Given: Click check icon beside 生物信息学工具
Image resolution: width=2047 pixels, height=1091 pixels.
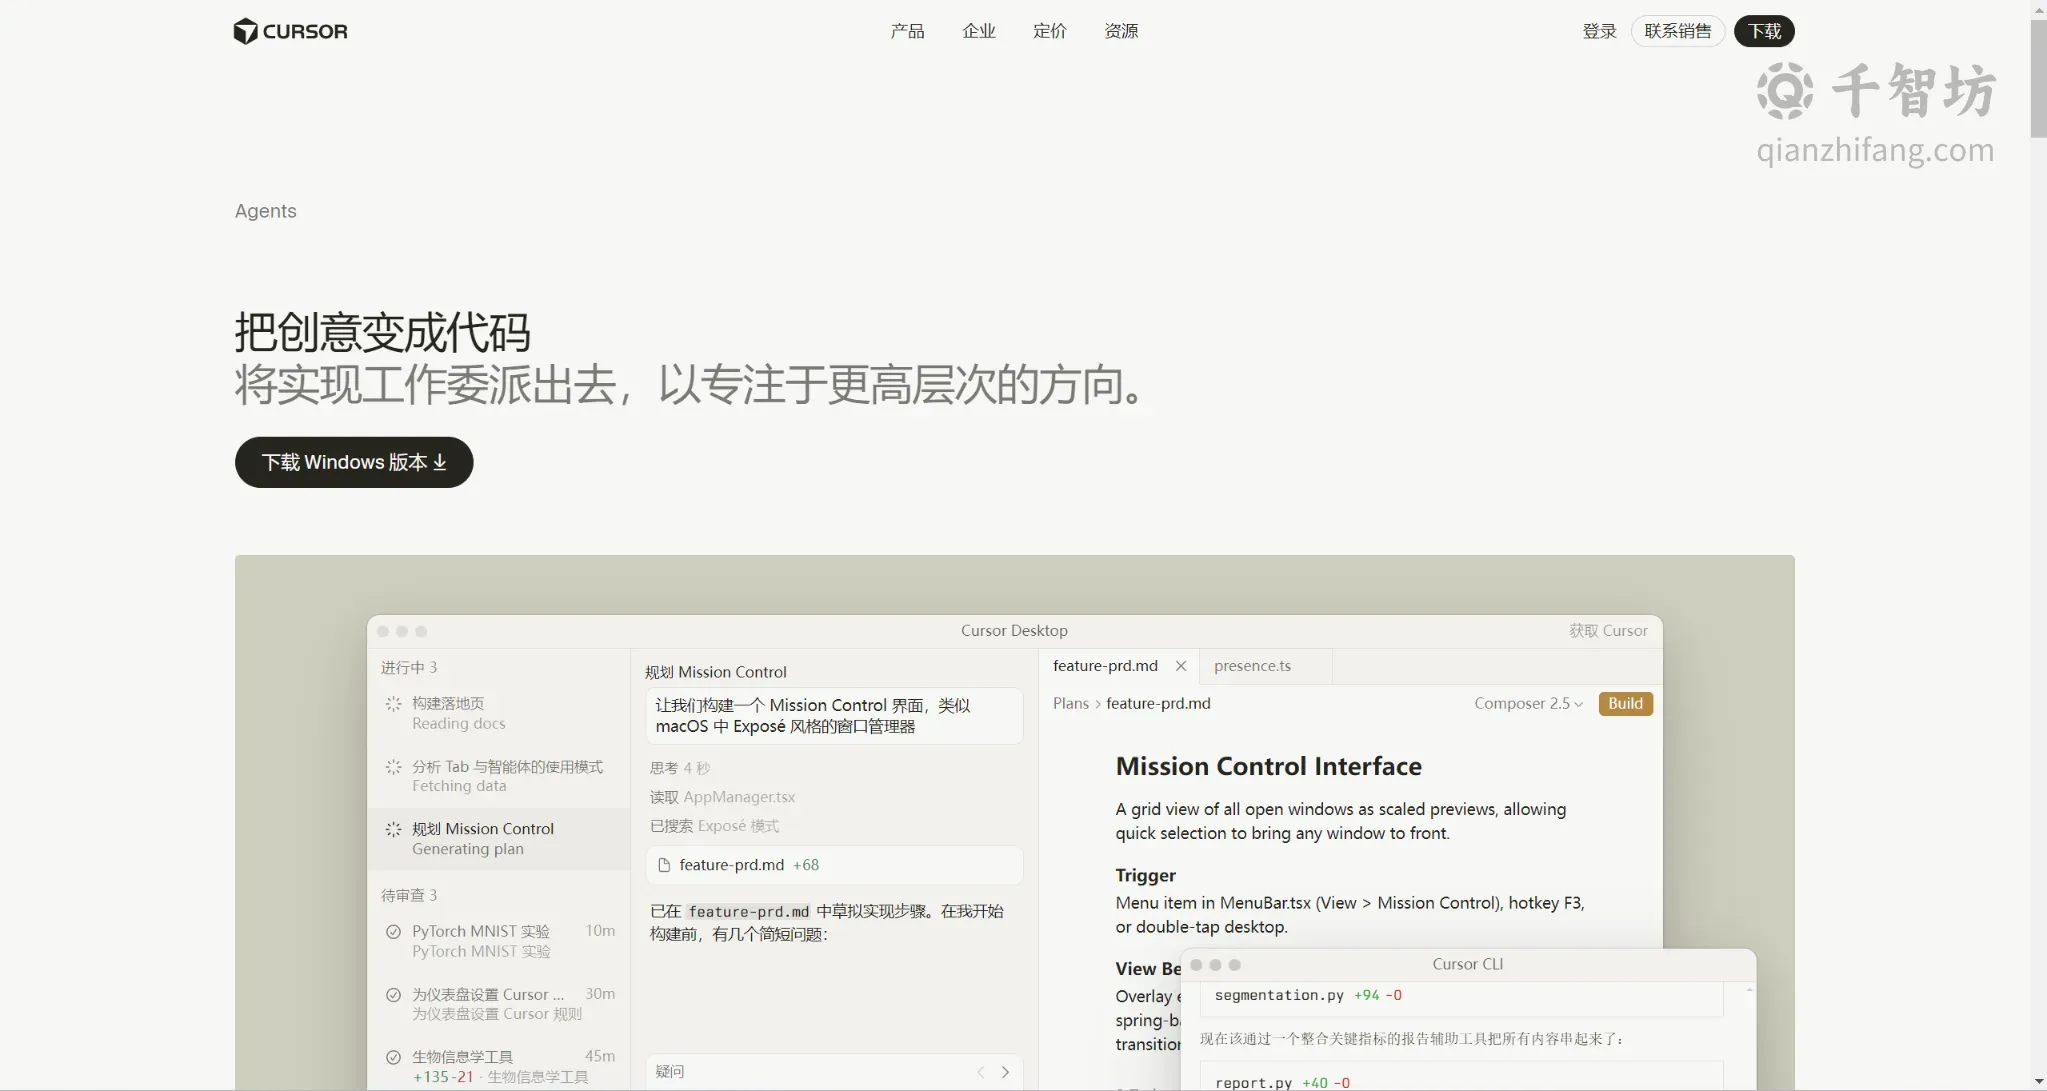Looking at the screenshot, I should (394, 1057).
